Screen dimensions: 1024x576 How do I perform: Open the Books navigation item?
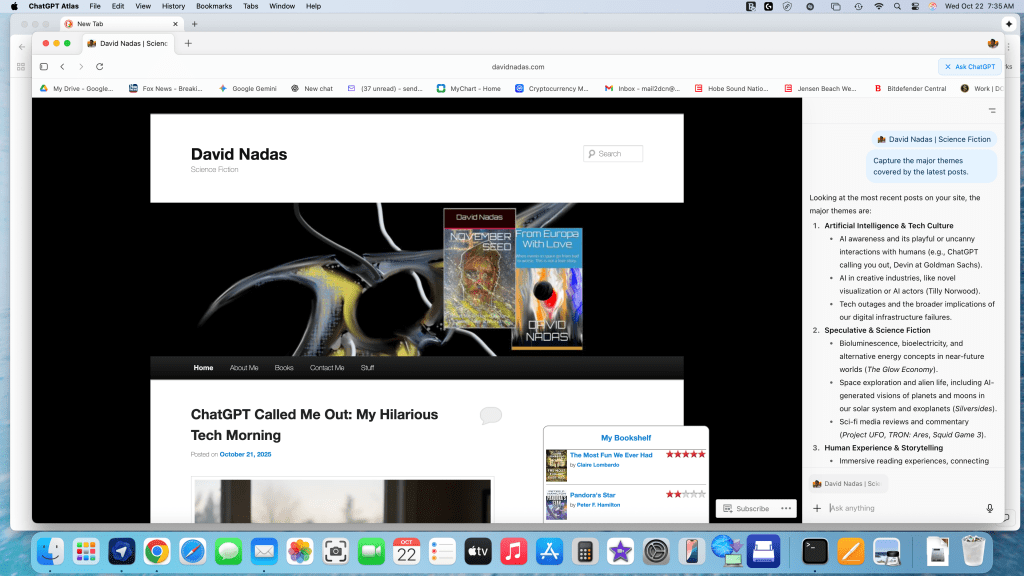point(284,367)
